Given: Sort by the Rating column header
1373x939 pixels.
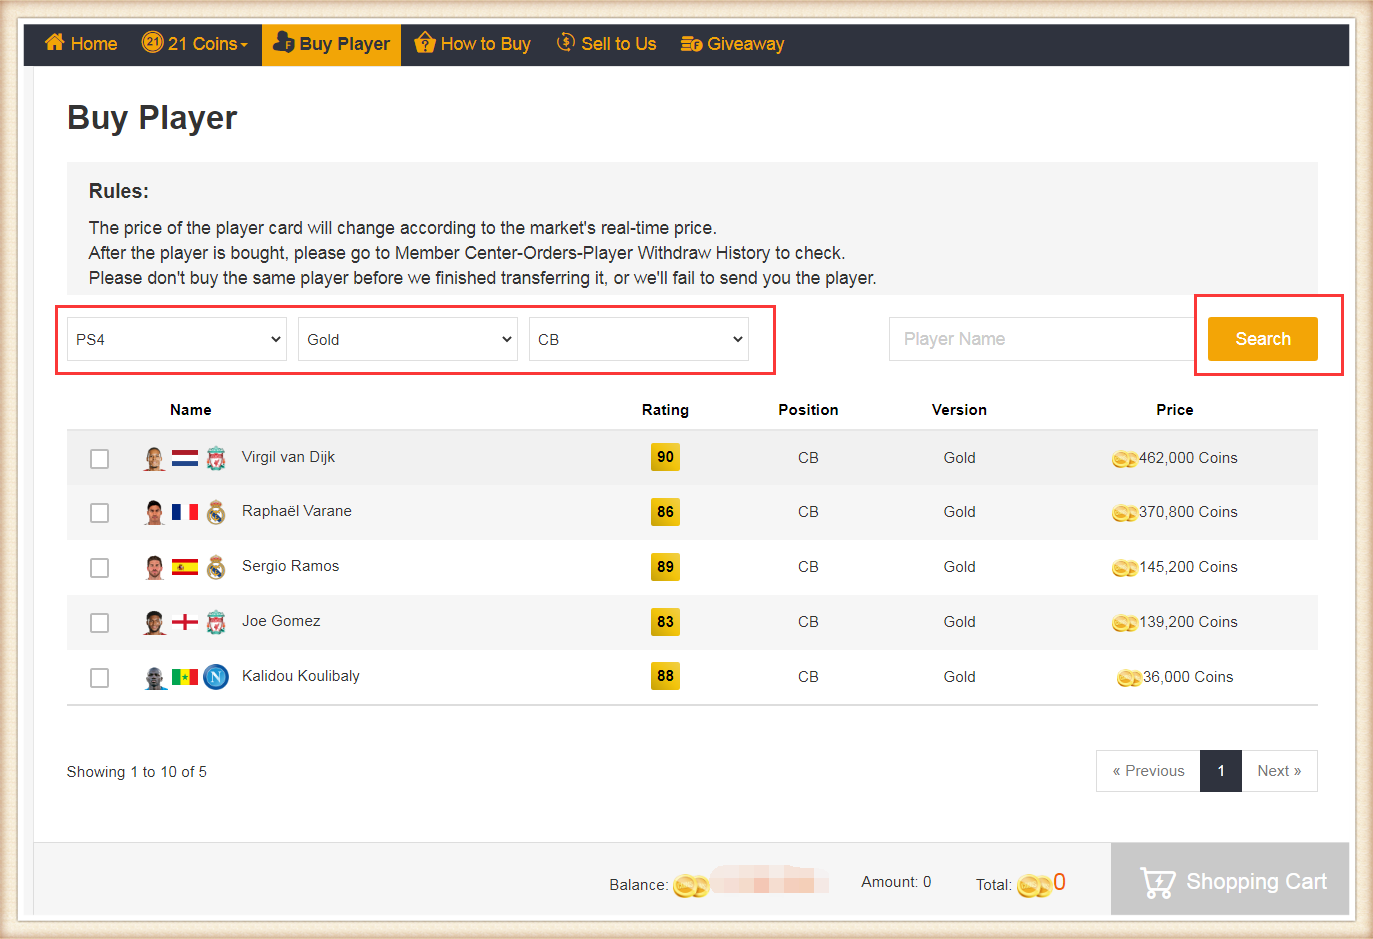Looking at the screenshot, I should pos(665,410).
